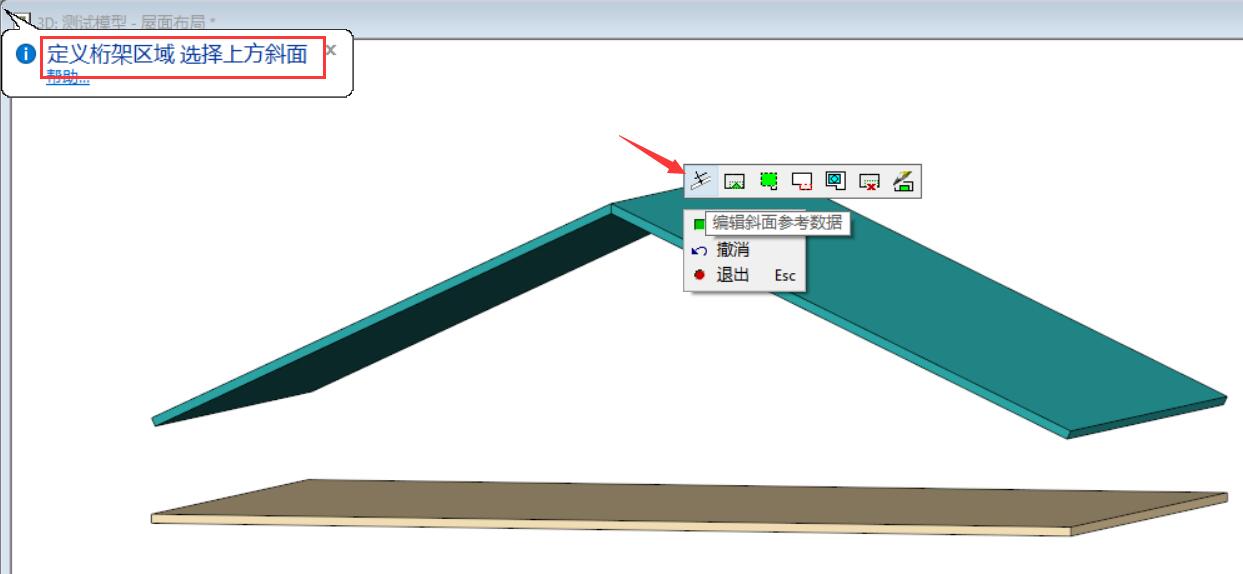Click the blue info icon in the balloon
This screenshot has height=574, width=1243.
pyautogui.click(x=27, y=53)
